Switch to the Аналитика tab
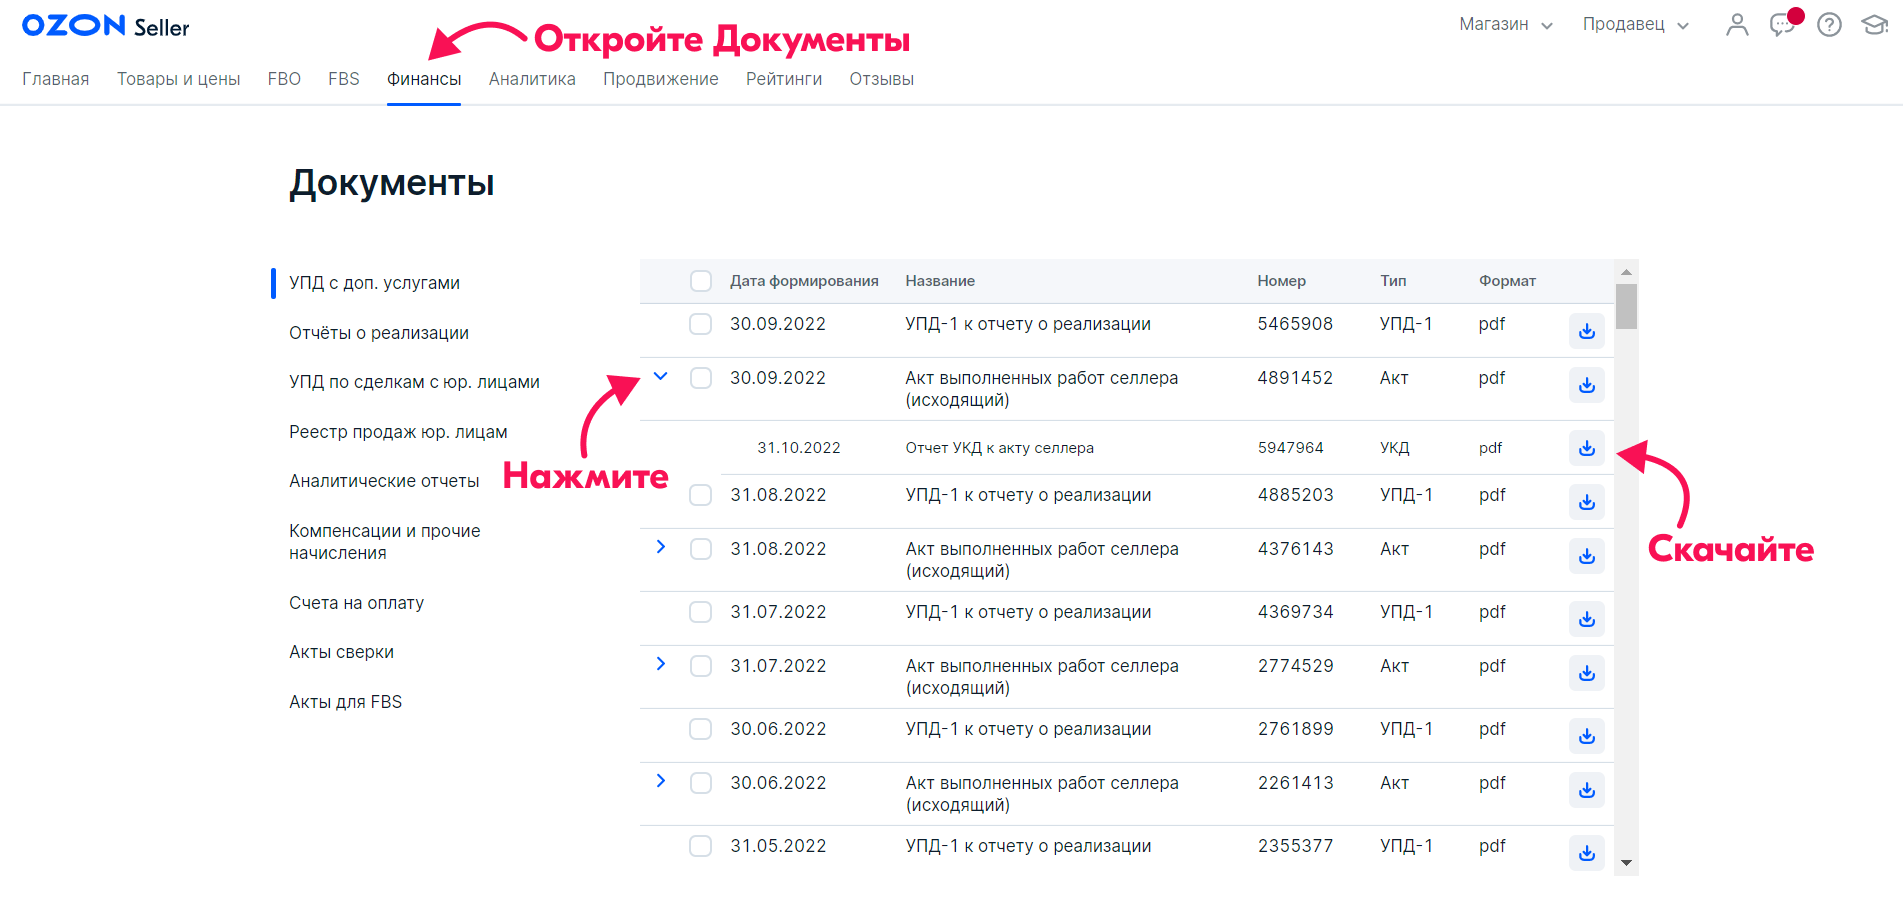The width and height of the screenshot is (1903, 909). [x=532, y=79]
